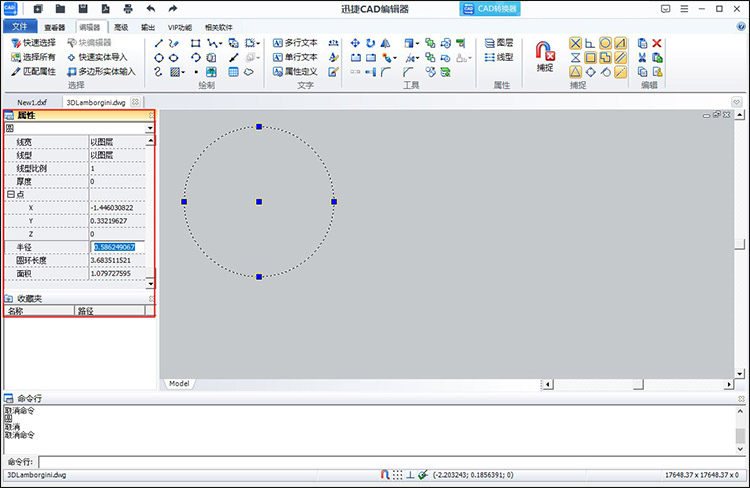Screen dimensions: 750x488
Task: Toggle triangle midpoint snap mode
Action: (x=575, y=72)
